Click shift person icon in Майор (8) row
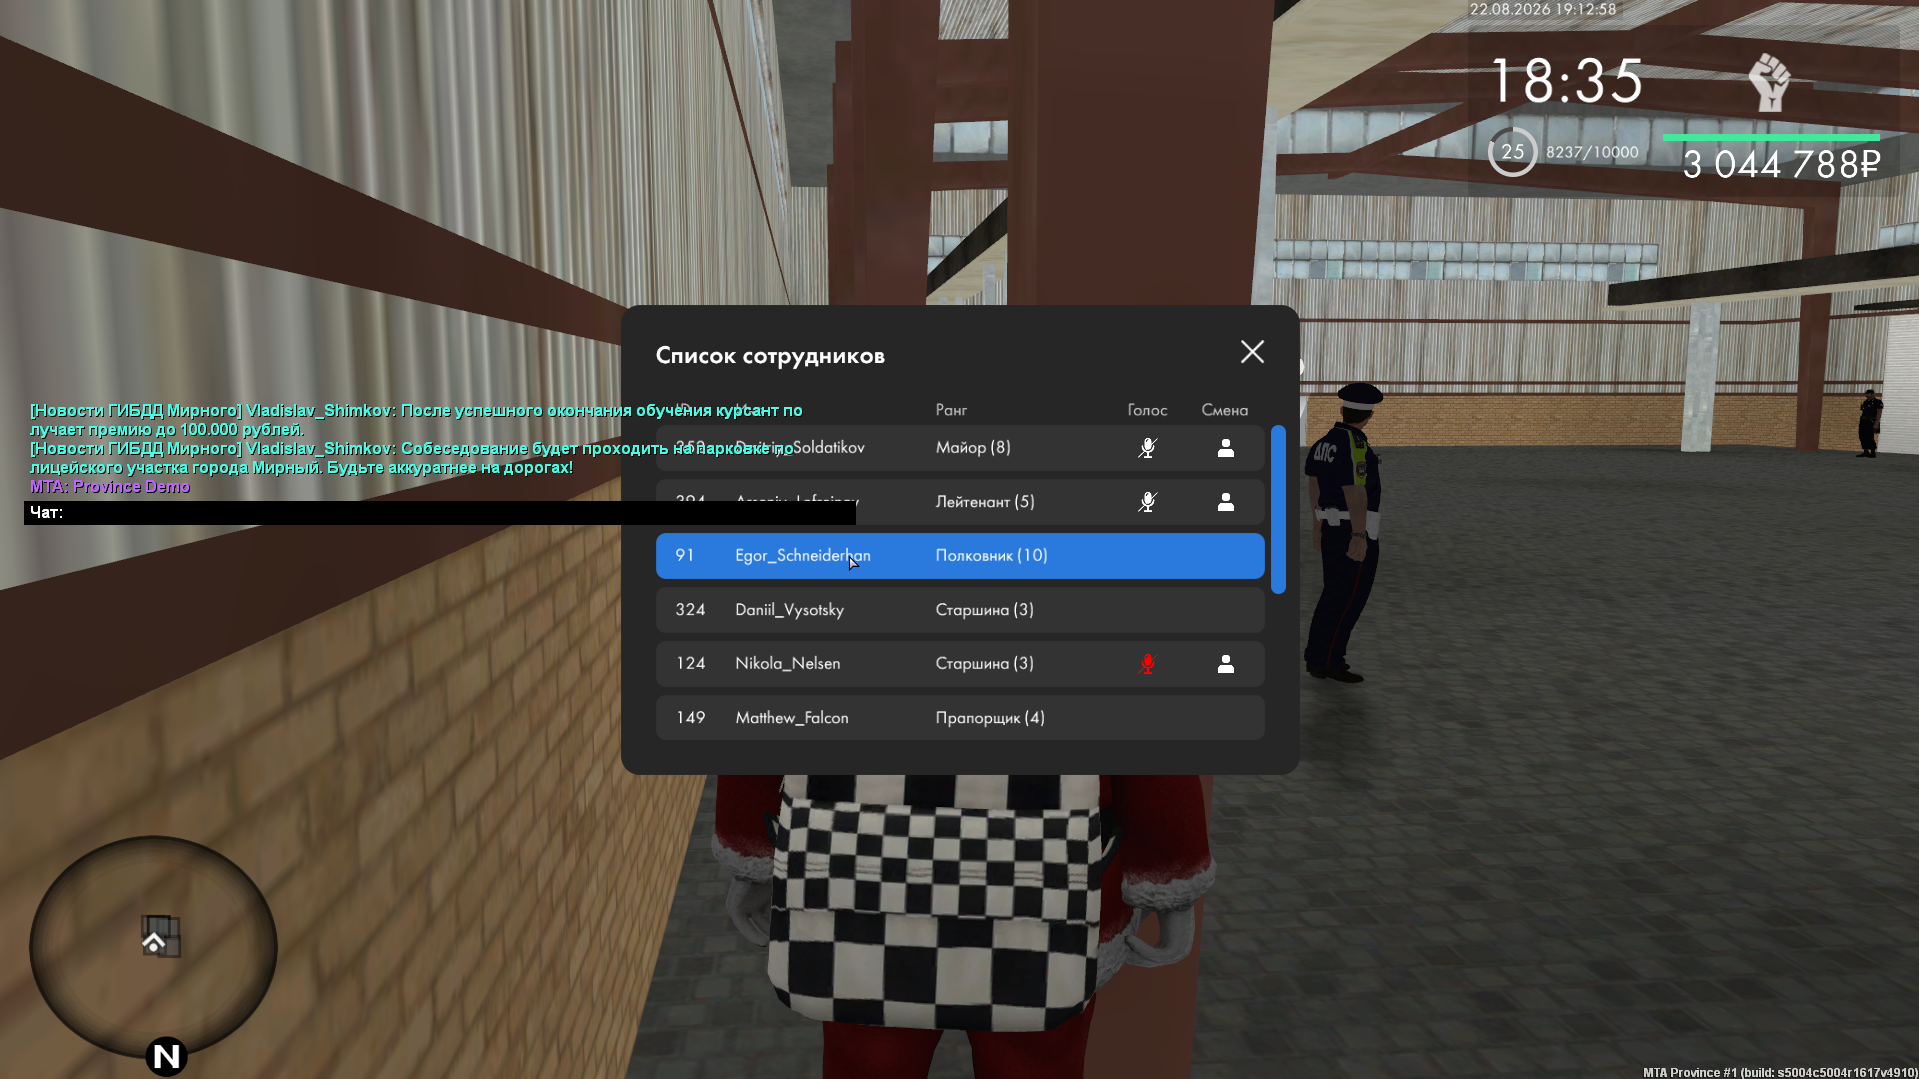Image resolution: width=1919 pixels, height=1079 pixels. click(x=1226, y=448)
